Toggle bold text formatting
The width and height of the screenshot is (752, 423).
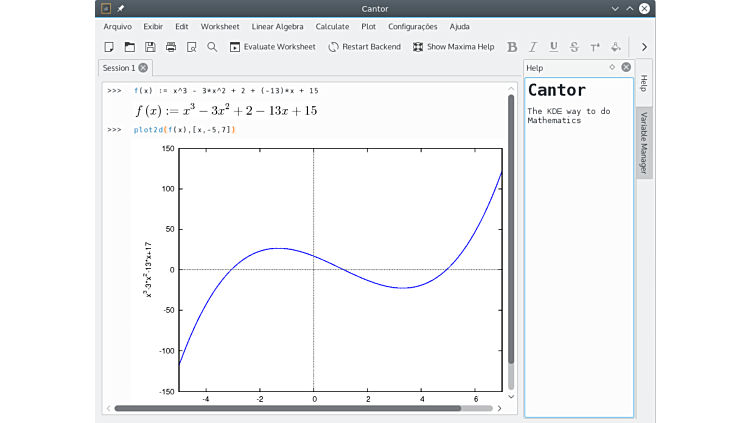[512, 47]
